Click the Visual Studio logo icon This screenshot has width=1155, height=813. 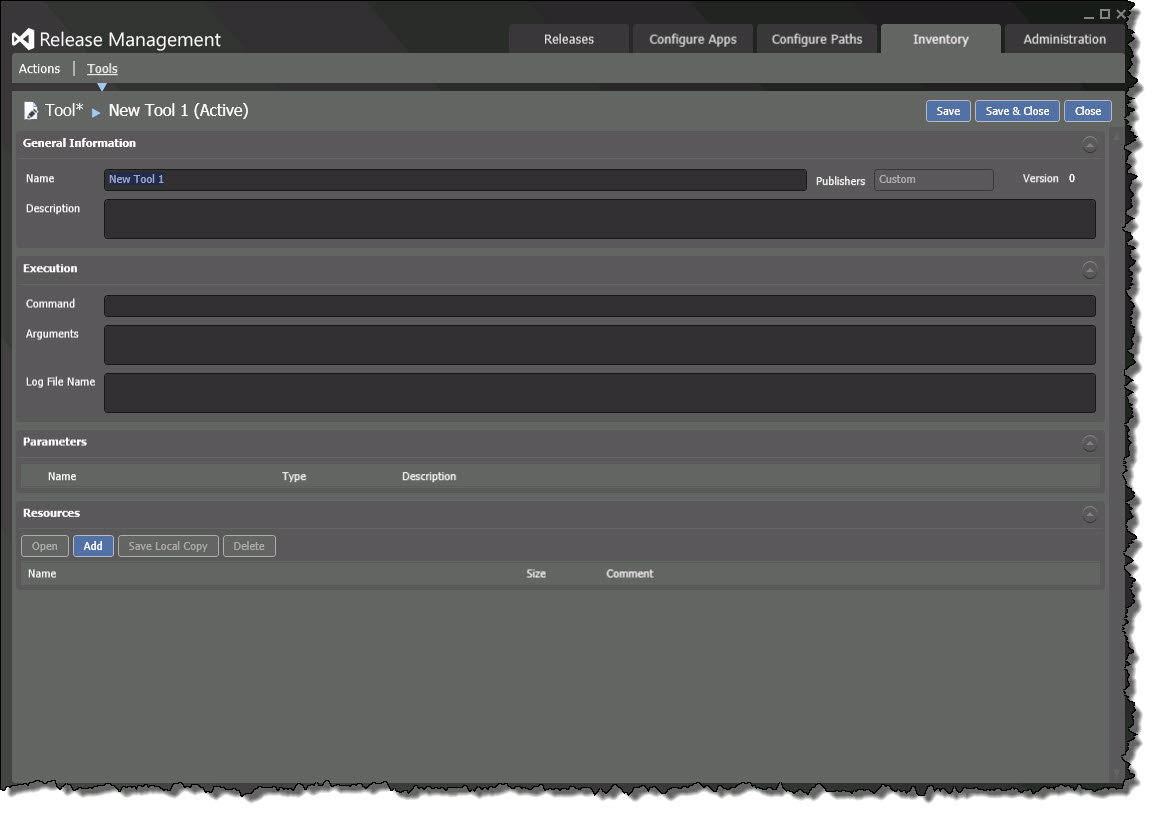click(x=23, y=40)
